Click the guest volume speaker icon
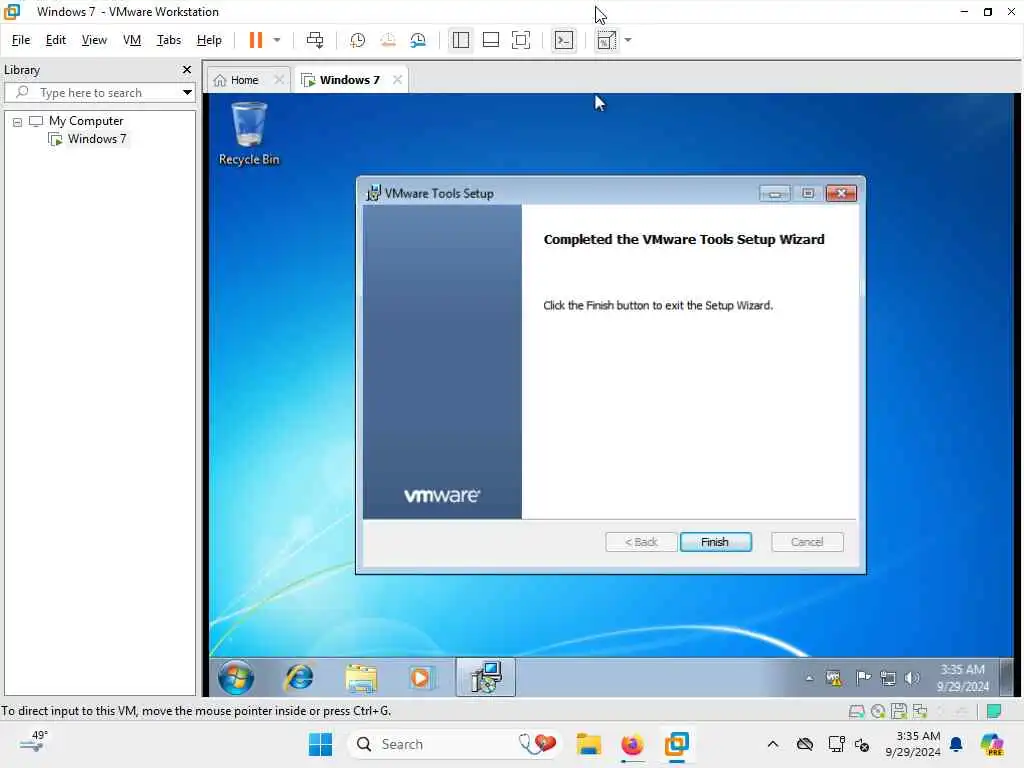The height and width of the screenshot is (768, 1024). point(911,678)
